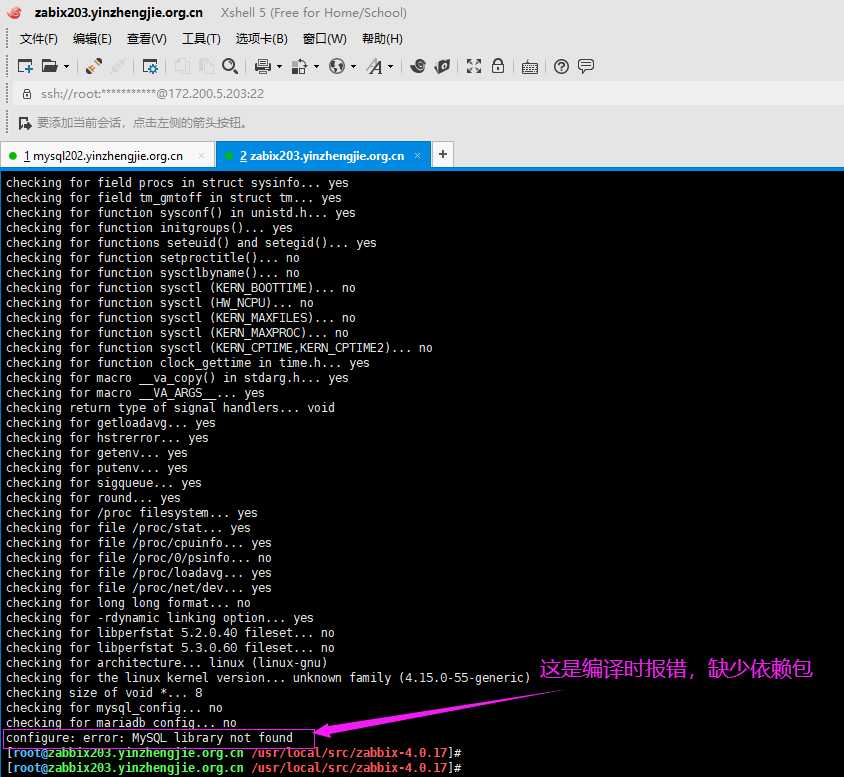Click 'checking for long long format... no' line

pos(128,603)
